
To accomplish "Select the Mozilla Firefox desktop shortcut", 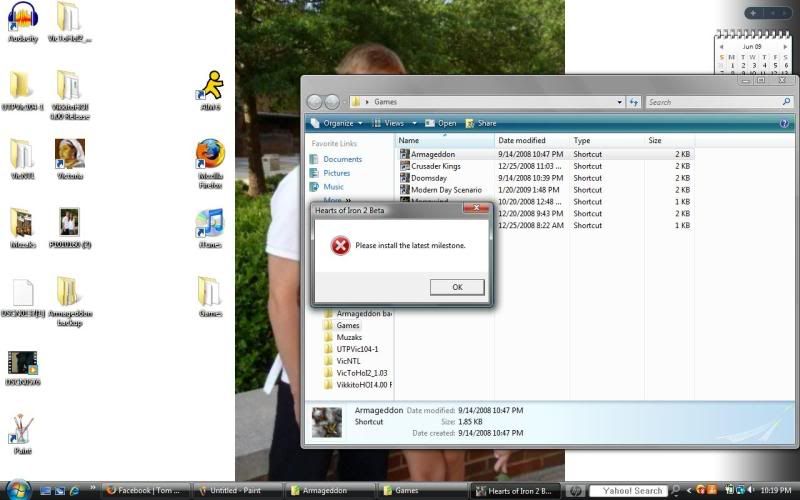I will (x=210, y=163).
